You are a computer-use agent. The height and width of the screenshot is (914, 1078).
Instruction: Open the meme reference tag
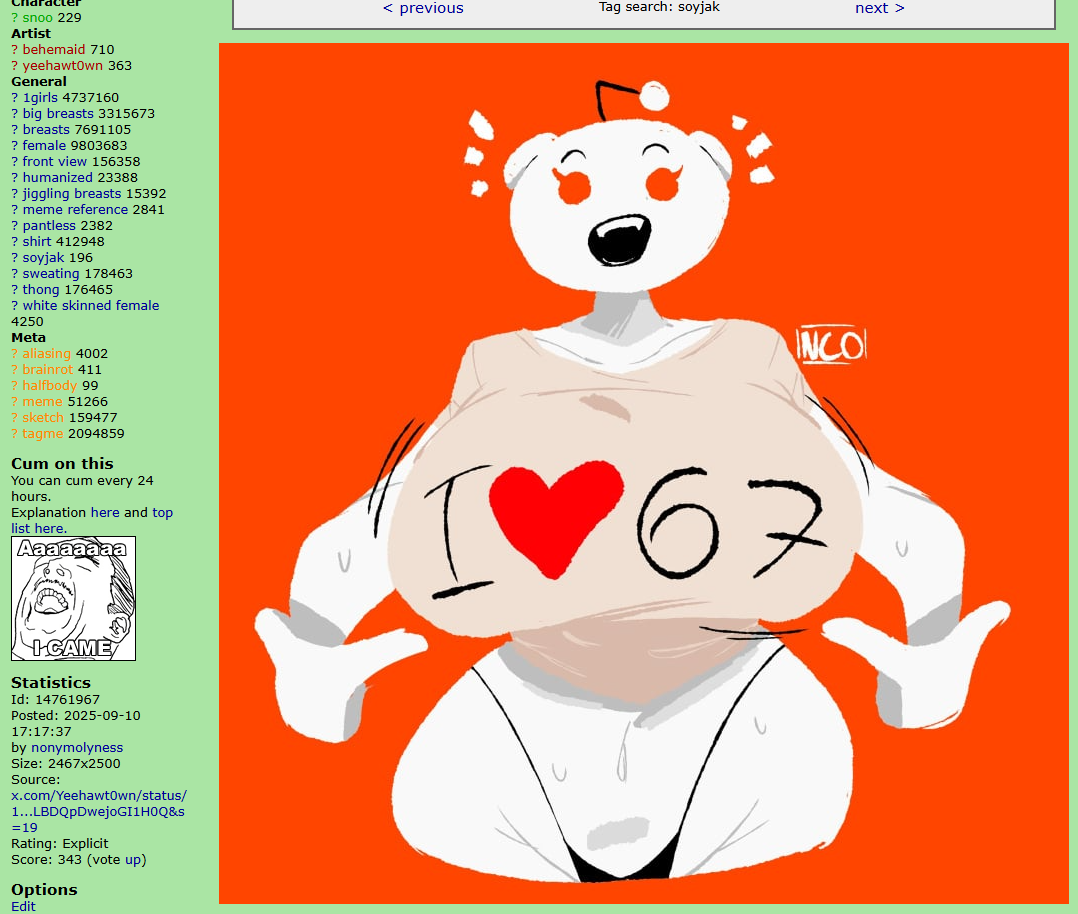75,210
